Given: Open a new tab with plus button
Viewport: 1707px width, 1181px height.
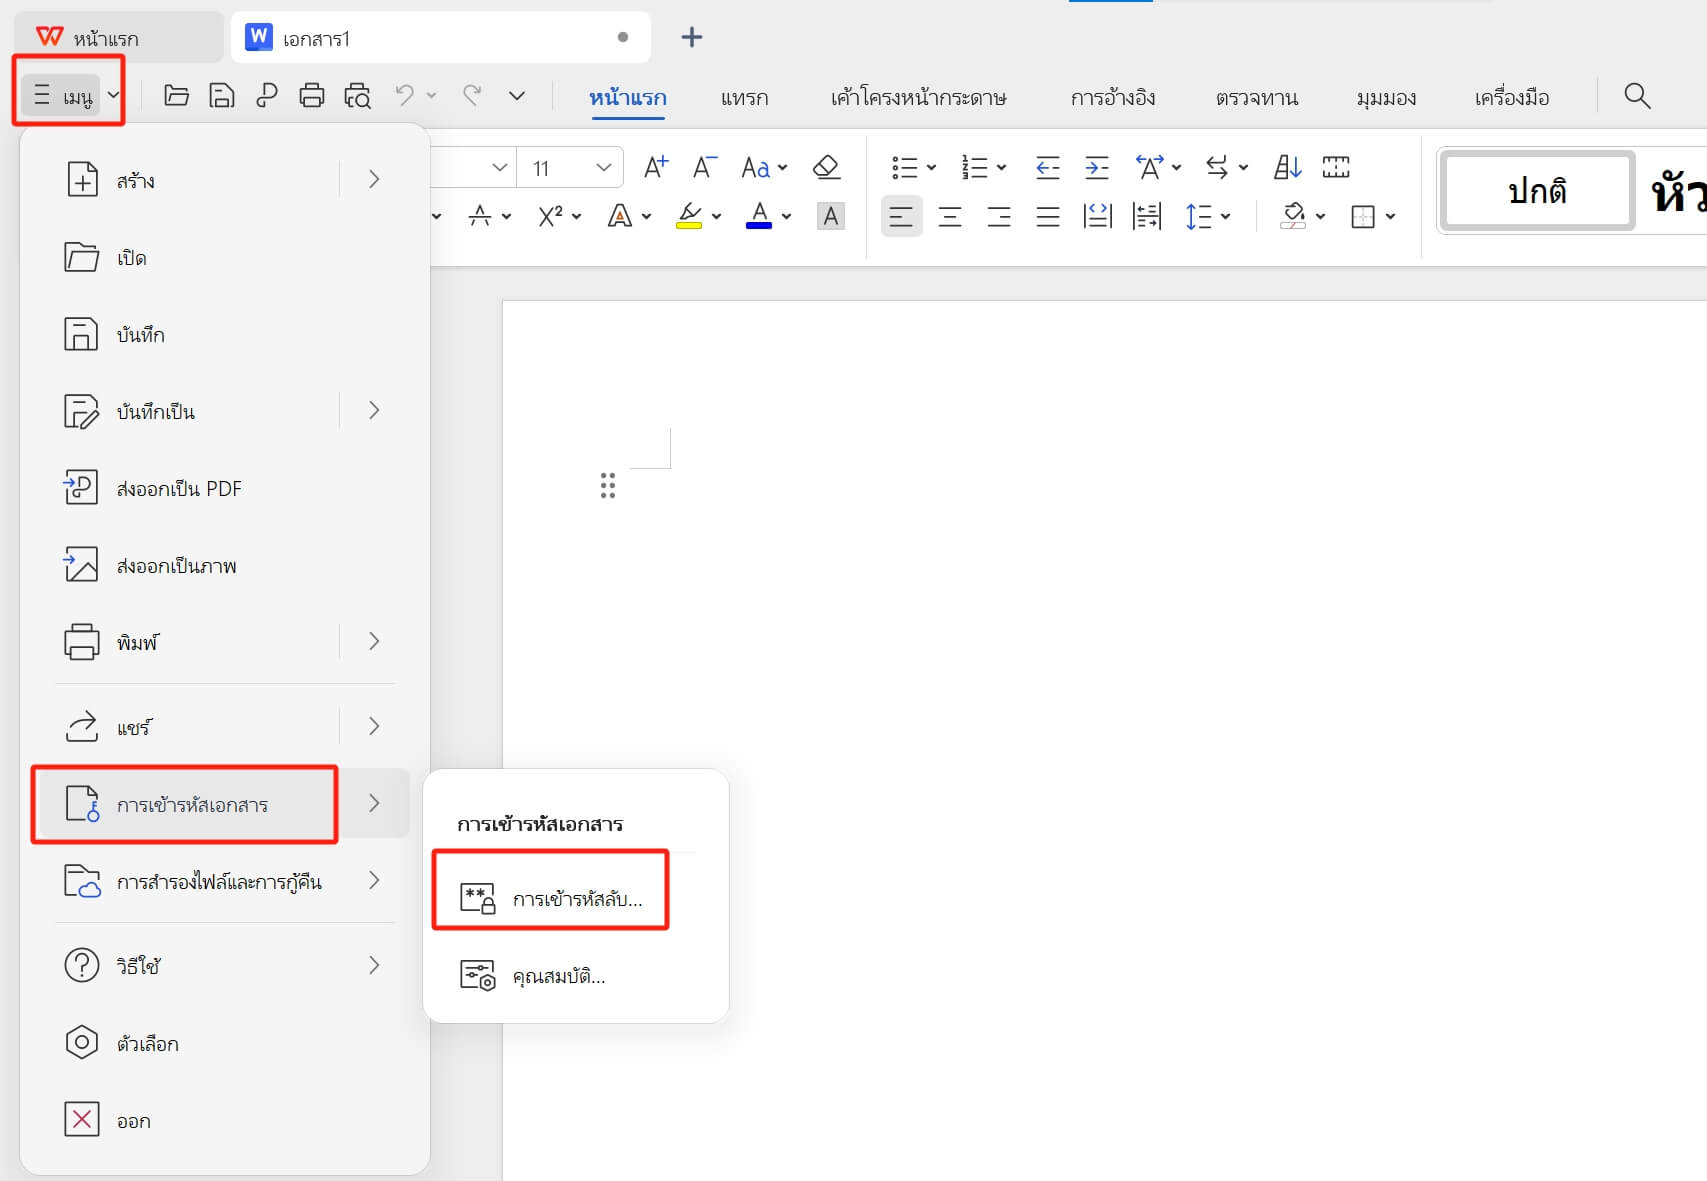Looking at the screenshot, I should tap(691, 38).
